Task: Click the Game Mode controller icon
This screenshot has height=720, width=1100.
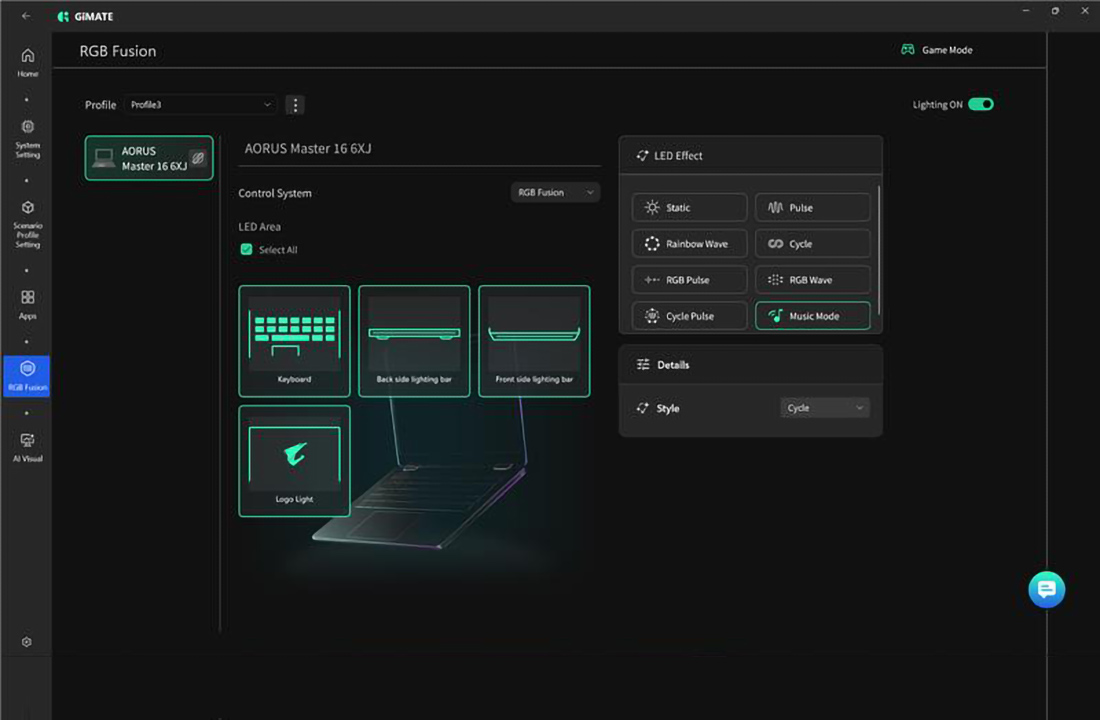Action: tap(907, 49)
